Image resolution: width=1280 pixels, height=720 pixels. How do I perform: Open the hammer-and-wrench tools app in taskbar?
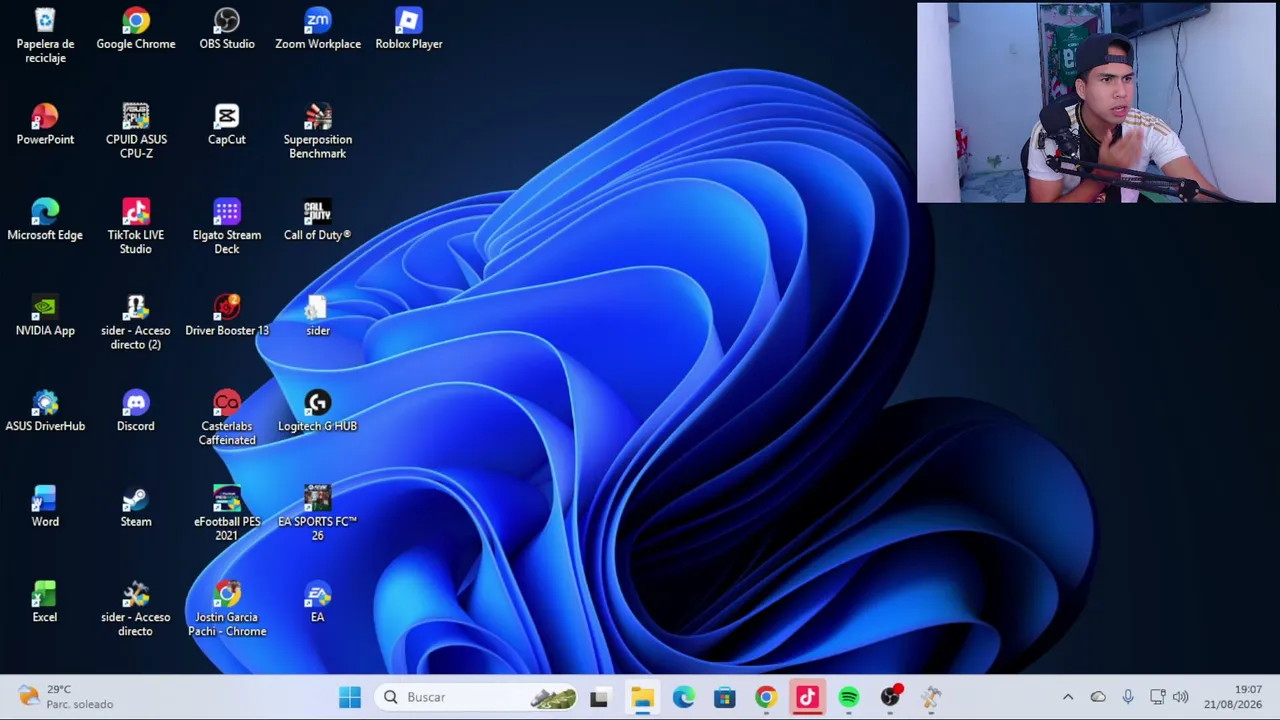coord(931,697)
